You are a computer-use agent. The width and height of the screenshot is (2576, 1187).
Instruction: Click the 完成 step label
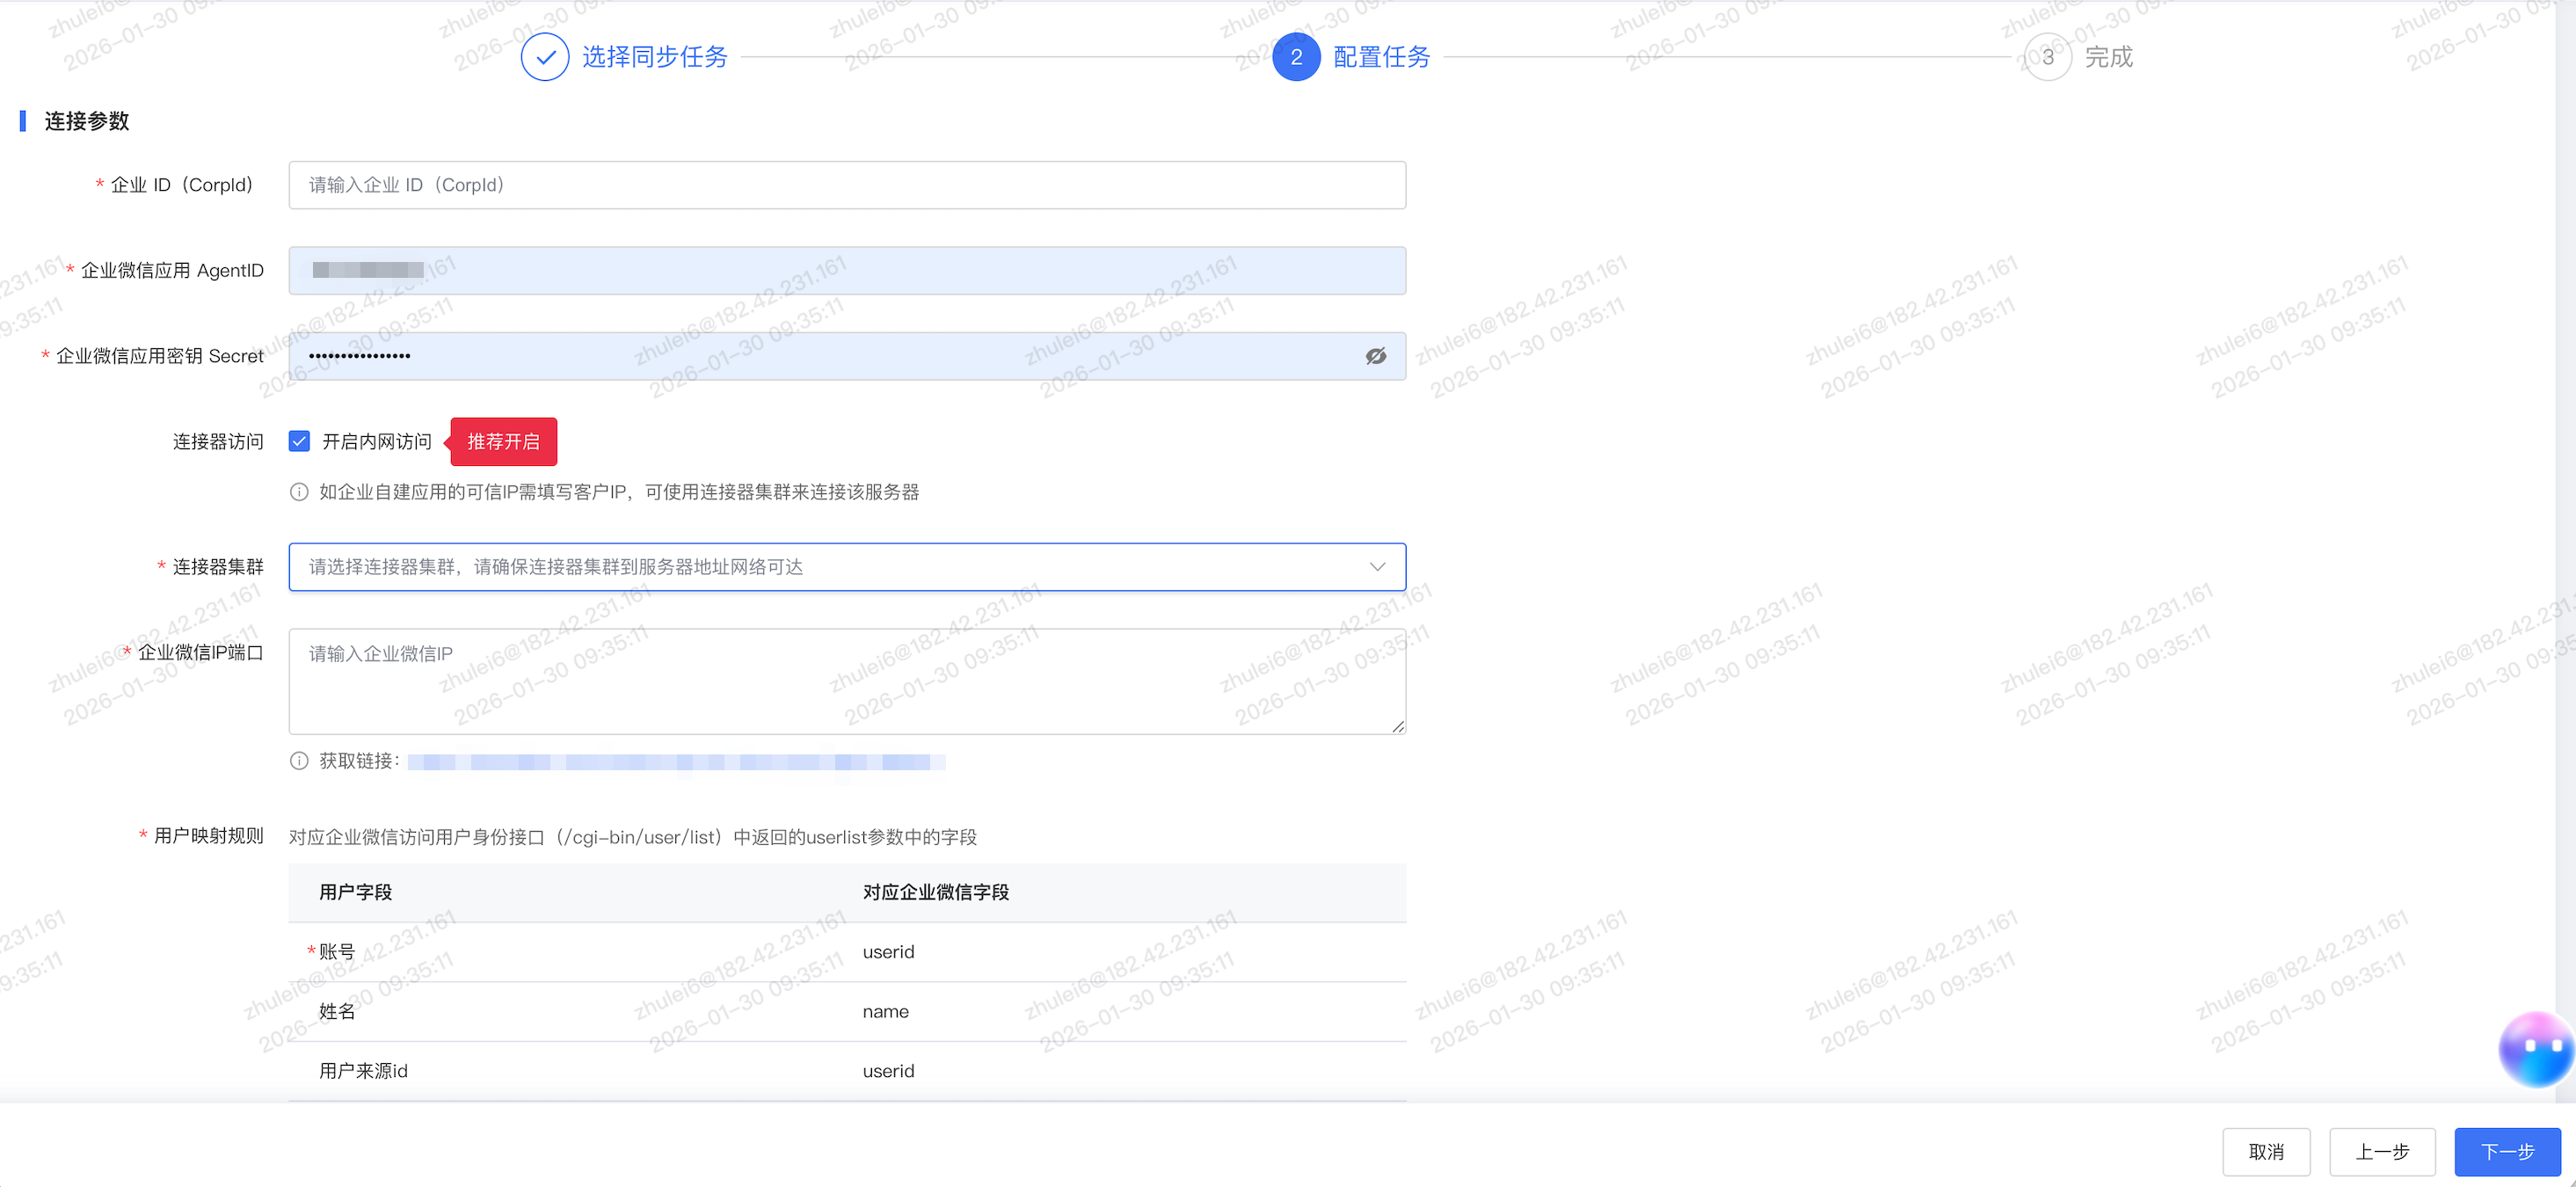2108,57
